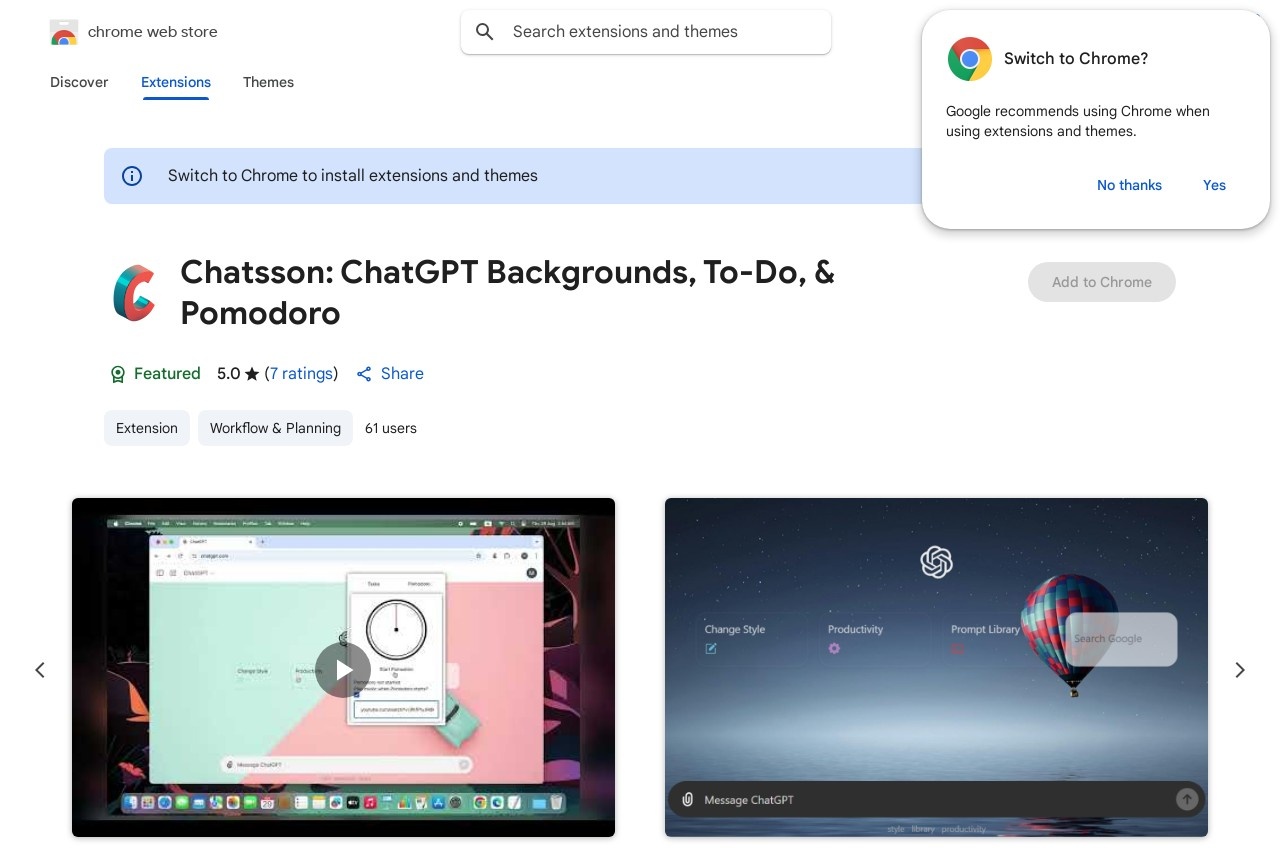
Task: Click the Chatsson extension logo
Action: [x=133, y=293]
